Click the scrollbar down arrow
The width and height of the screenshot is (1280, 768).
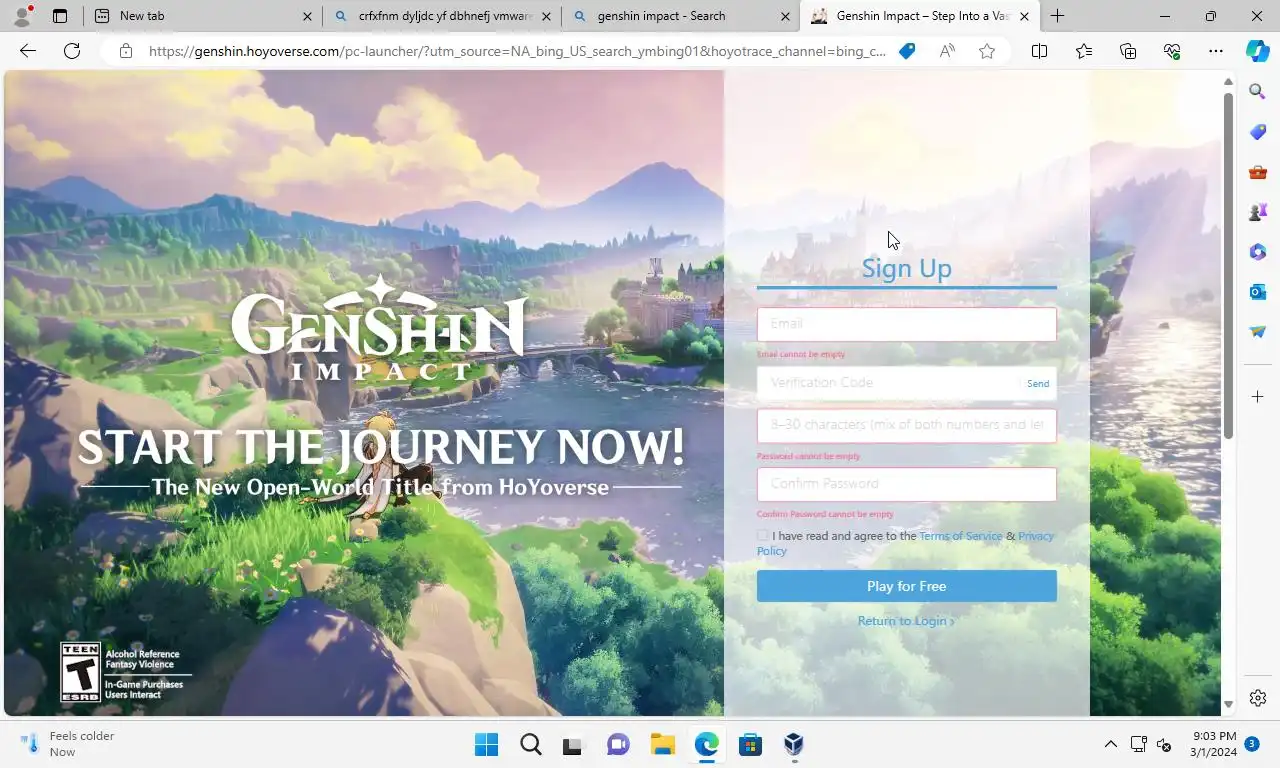(1228, 706)
